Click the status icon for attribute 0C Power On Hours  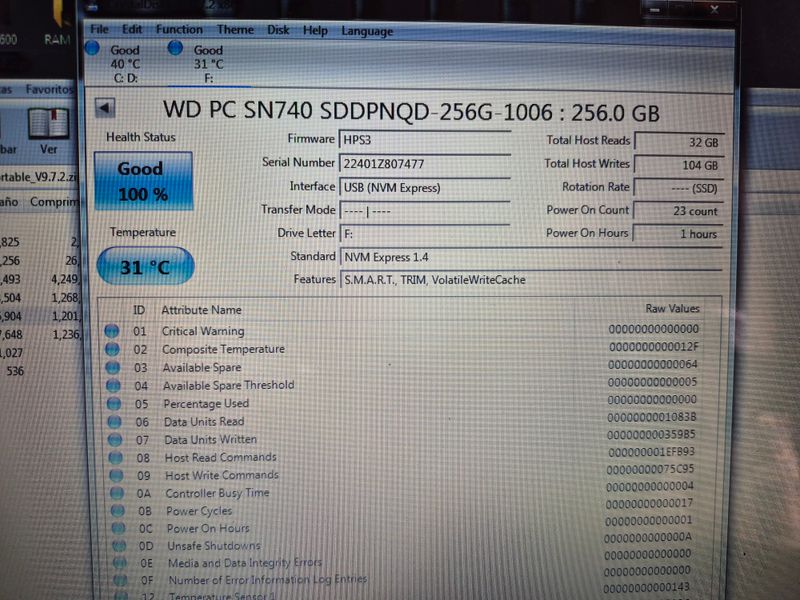coord(118,529)
